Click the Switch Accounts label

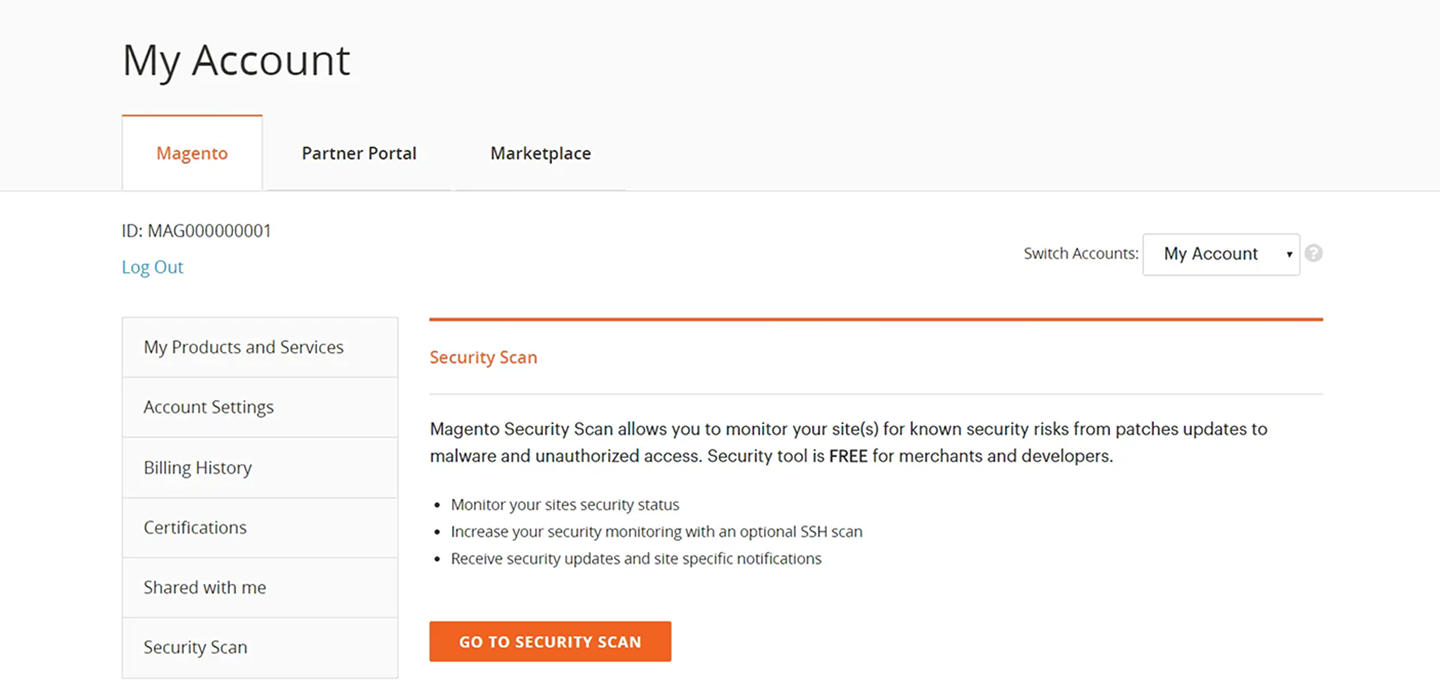1081,254
